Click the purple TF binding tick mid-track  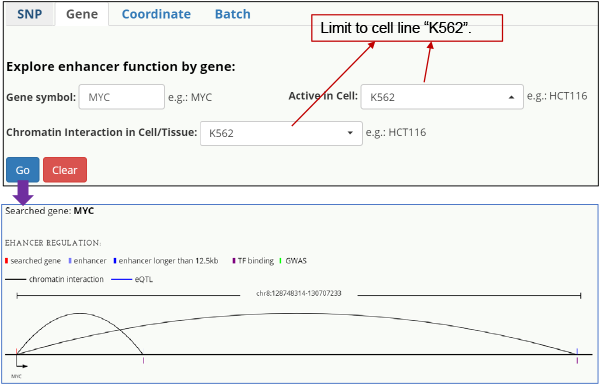143,360
